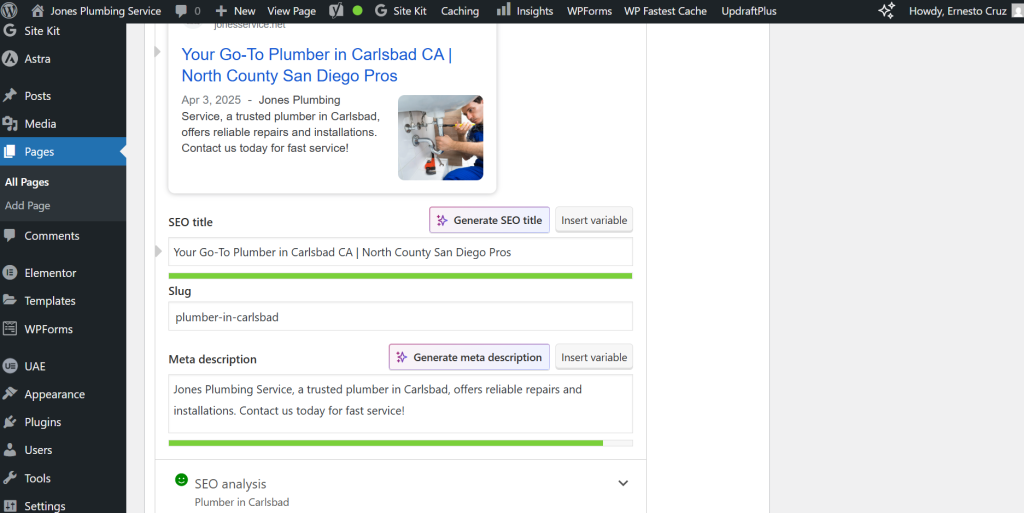Open the Yoast SEO icon in the admin bar
Image resolution: width=1024 pixels, height=513 pixels.
tap(338, 11)
